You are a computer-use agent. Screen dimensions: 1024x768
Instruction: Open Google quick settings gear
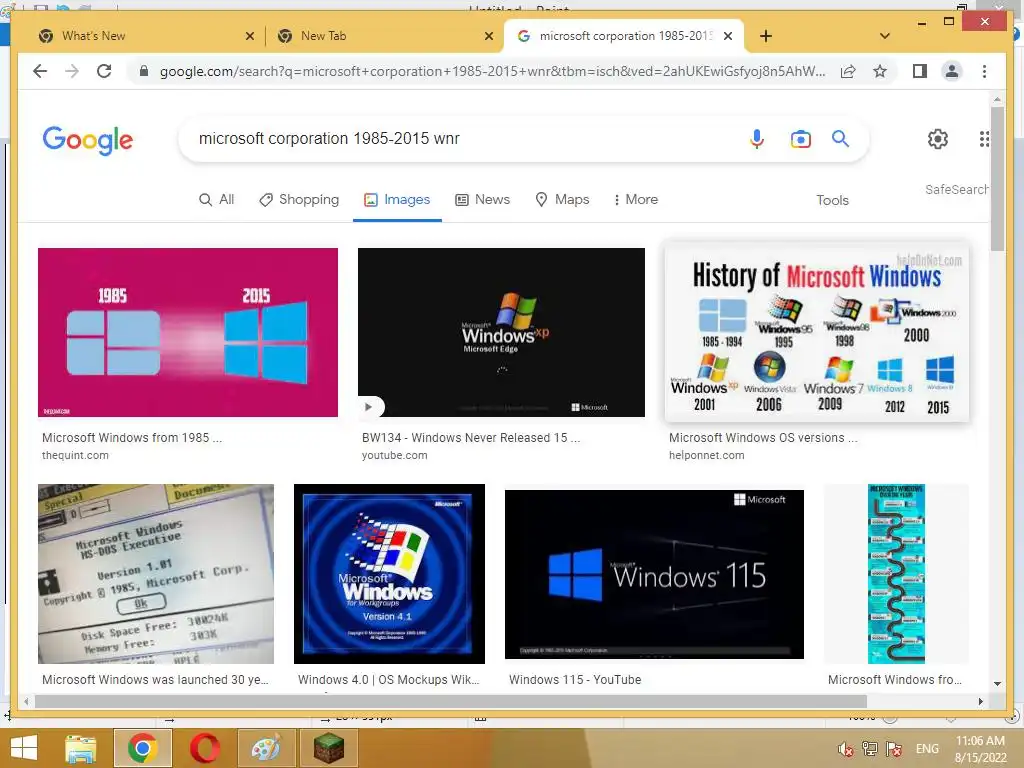click(x=938, y=138)
